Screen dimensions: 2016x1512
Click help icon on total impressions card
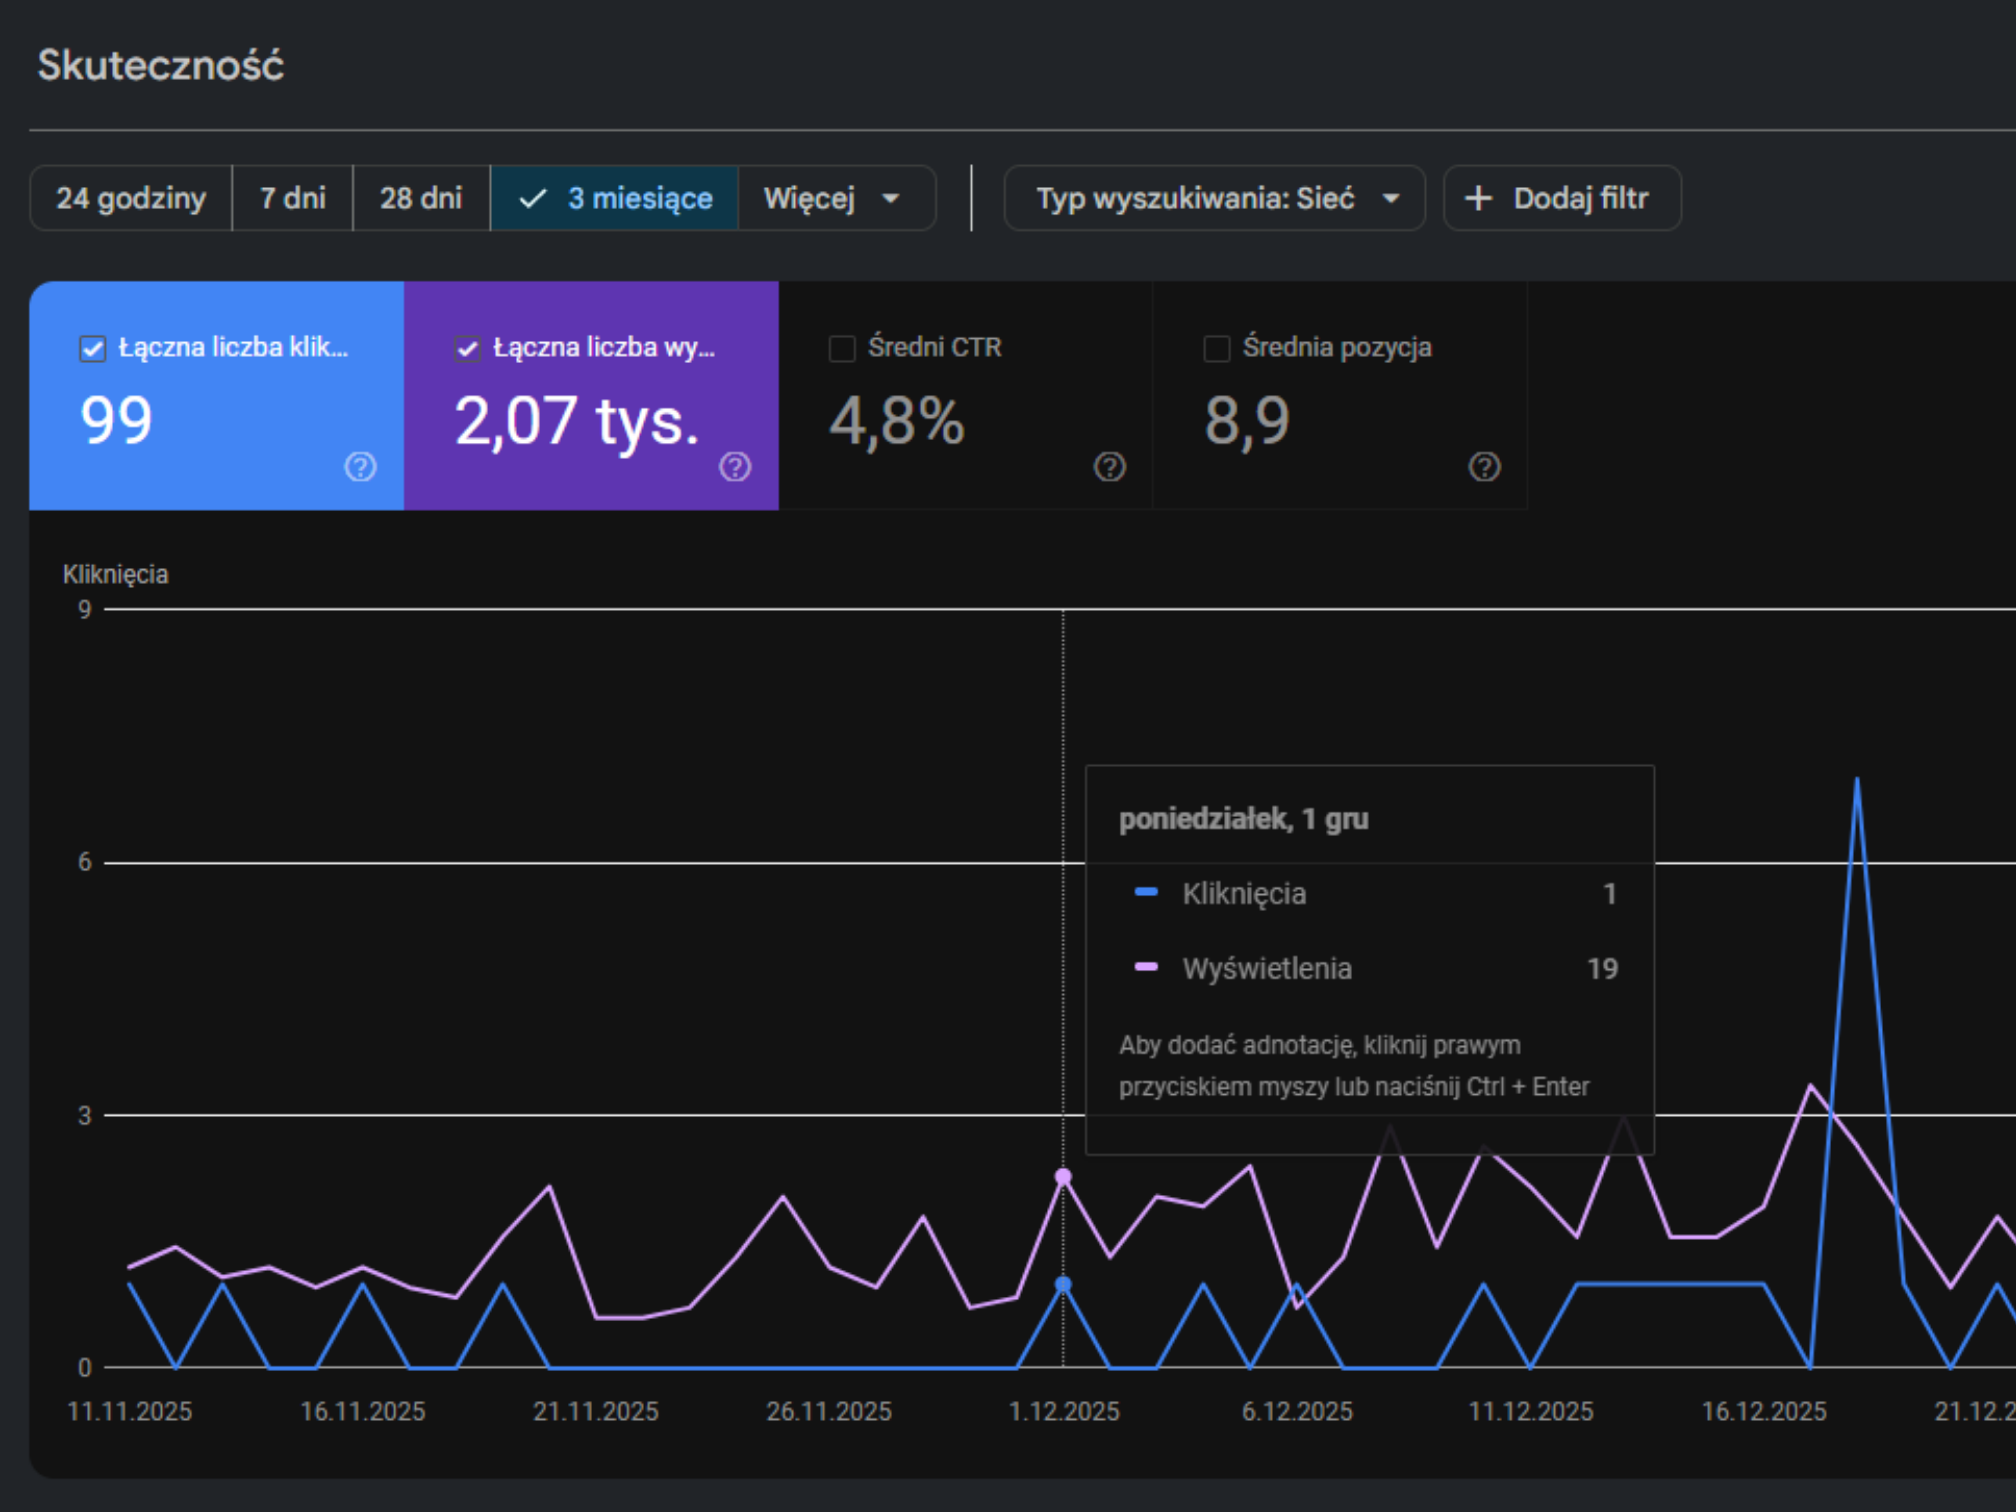pyautogui.click(x=735, y=467)
